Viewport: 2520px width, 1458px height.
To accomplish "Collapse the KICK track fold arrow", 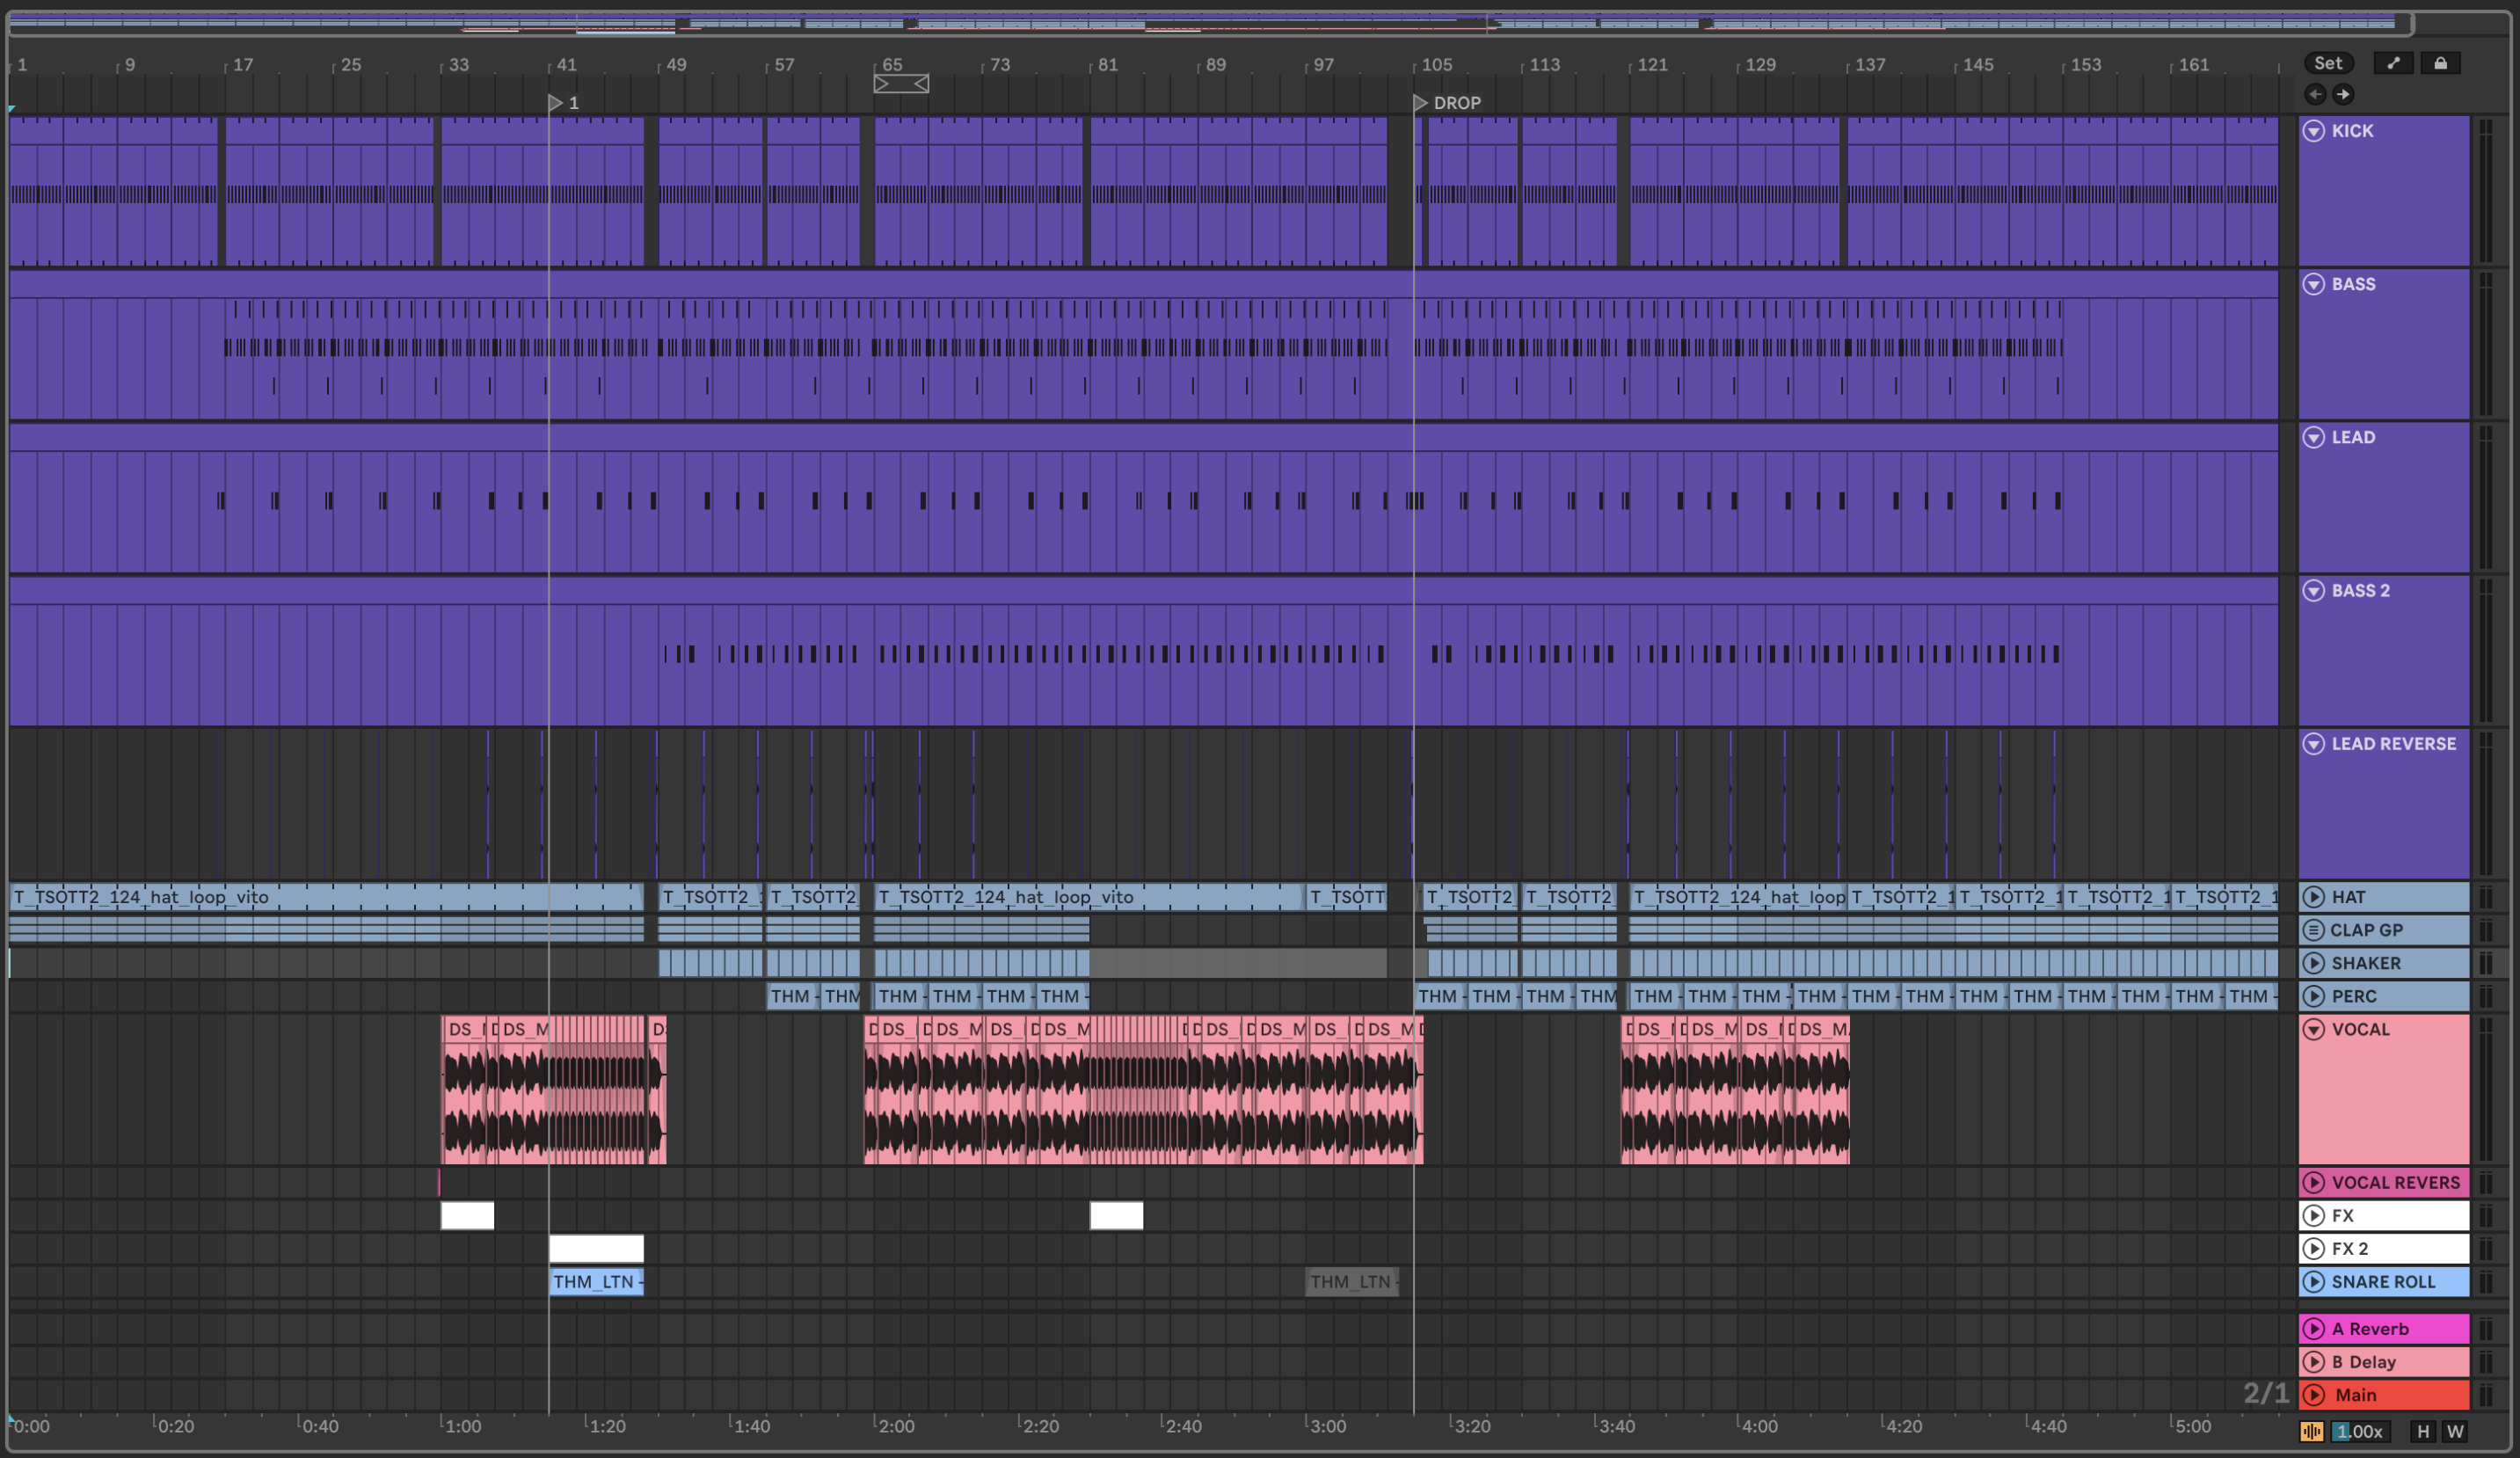I will click(2314, 131).
